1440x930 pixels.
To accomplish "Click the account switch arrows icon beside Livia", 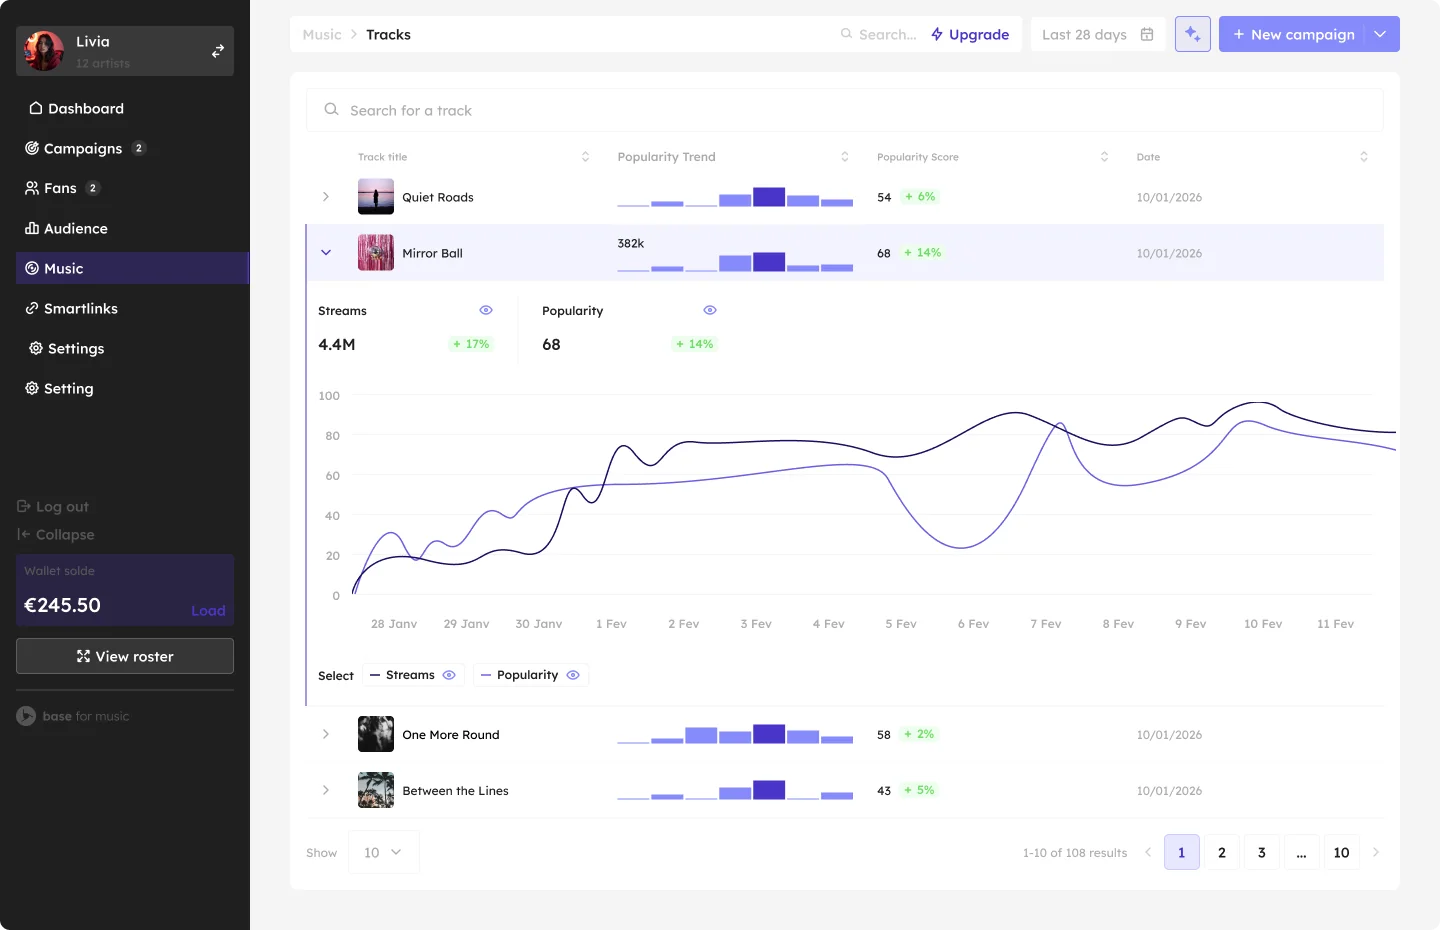I will pos(218,51).
